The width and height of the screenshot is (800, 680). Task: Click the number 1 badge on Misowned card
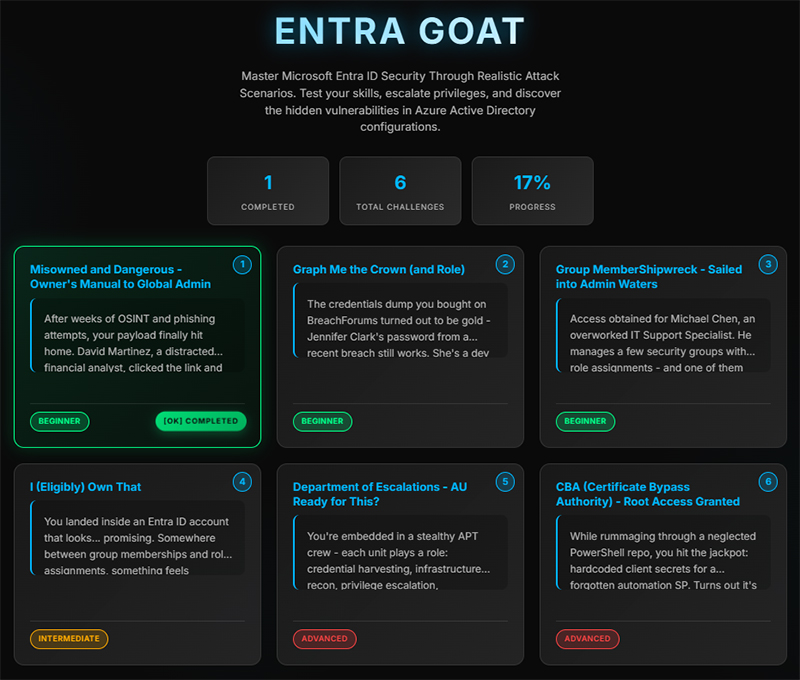coord(242,265)
